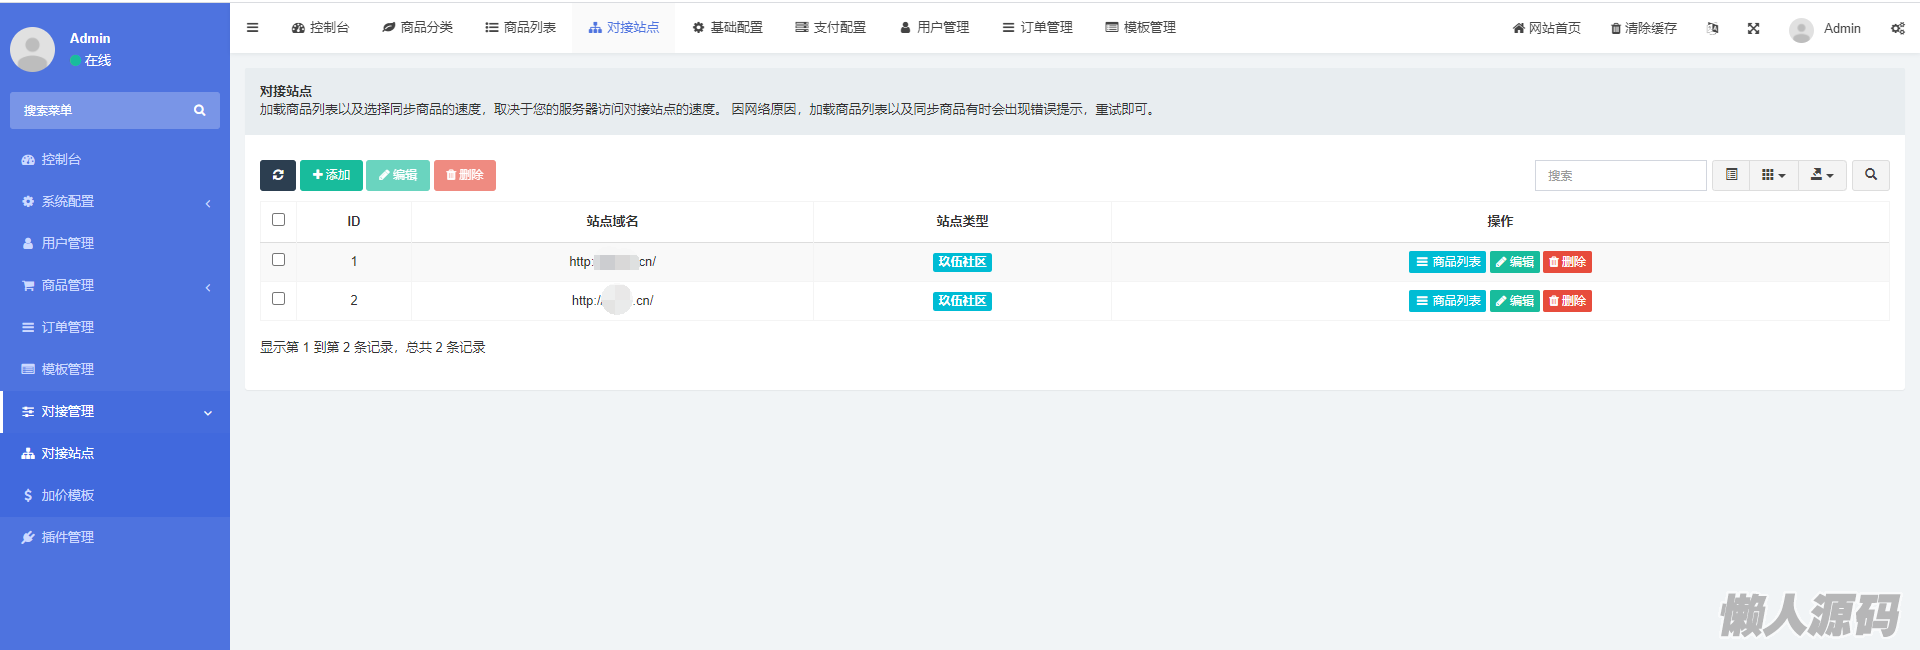The image size is (1920, 650).
Task: Click the table search magnifier button
Action: [x=1870, y=175]
